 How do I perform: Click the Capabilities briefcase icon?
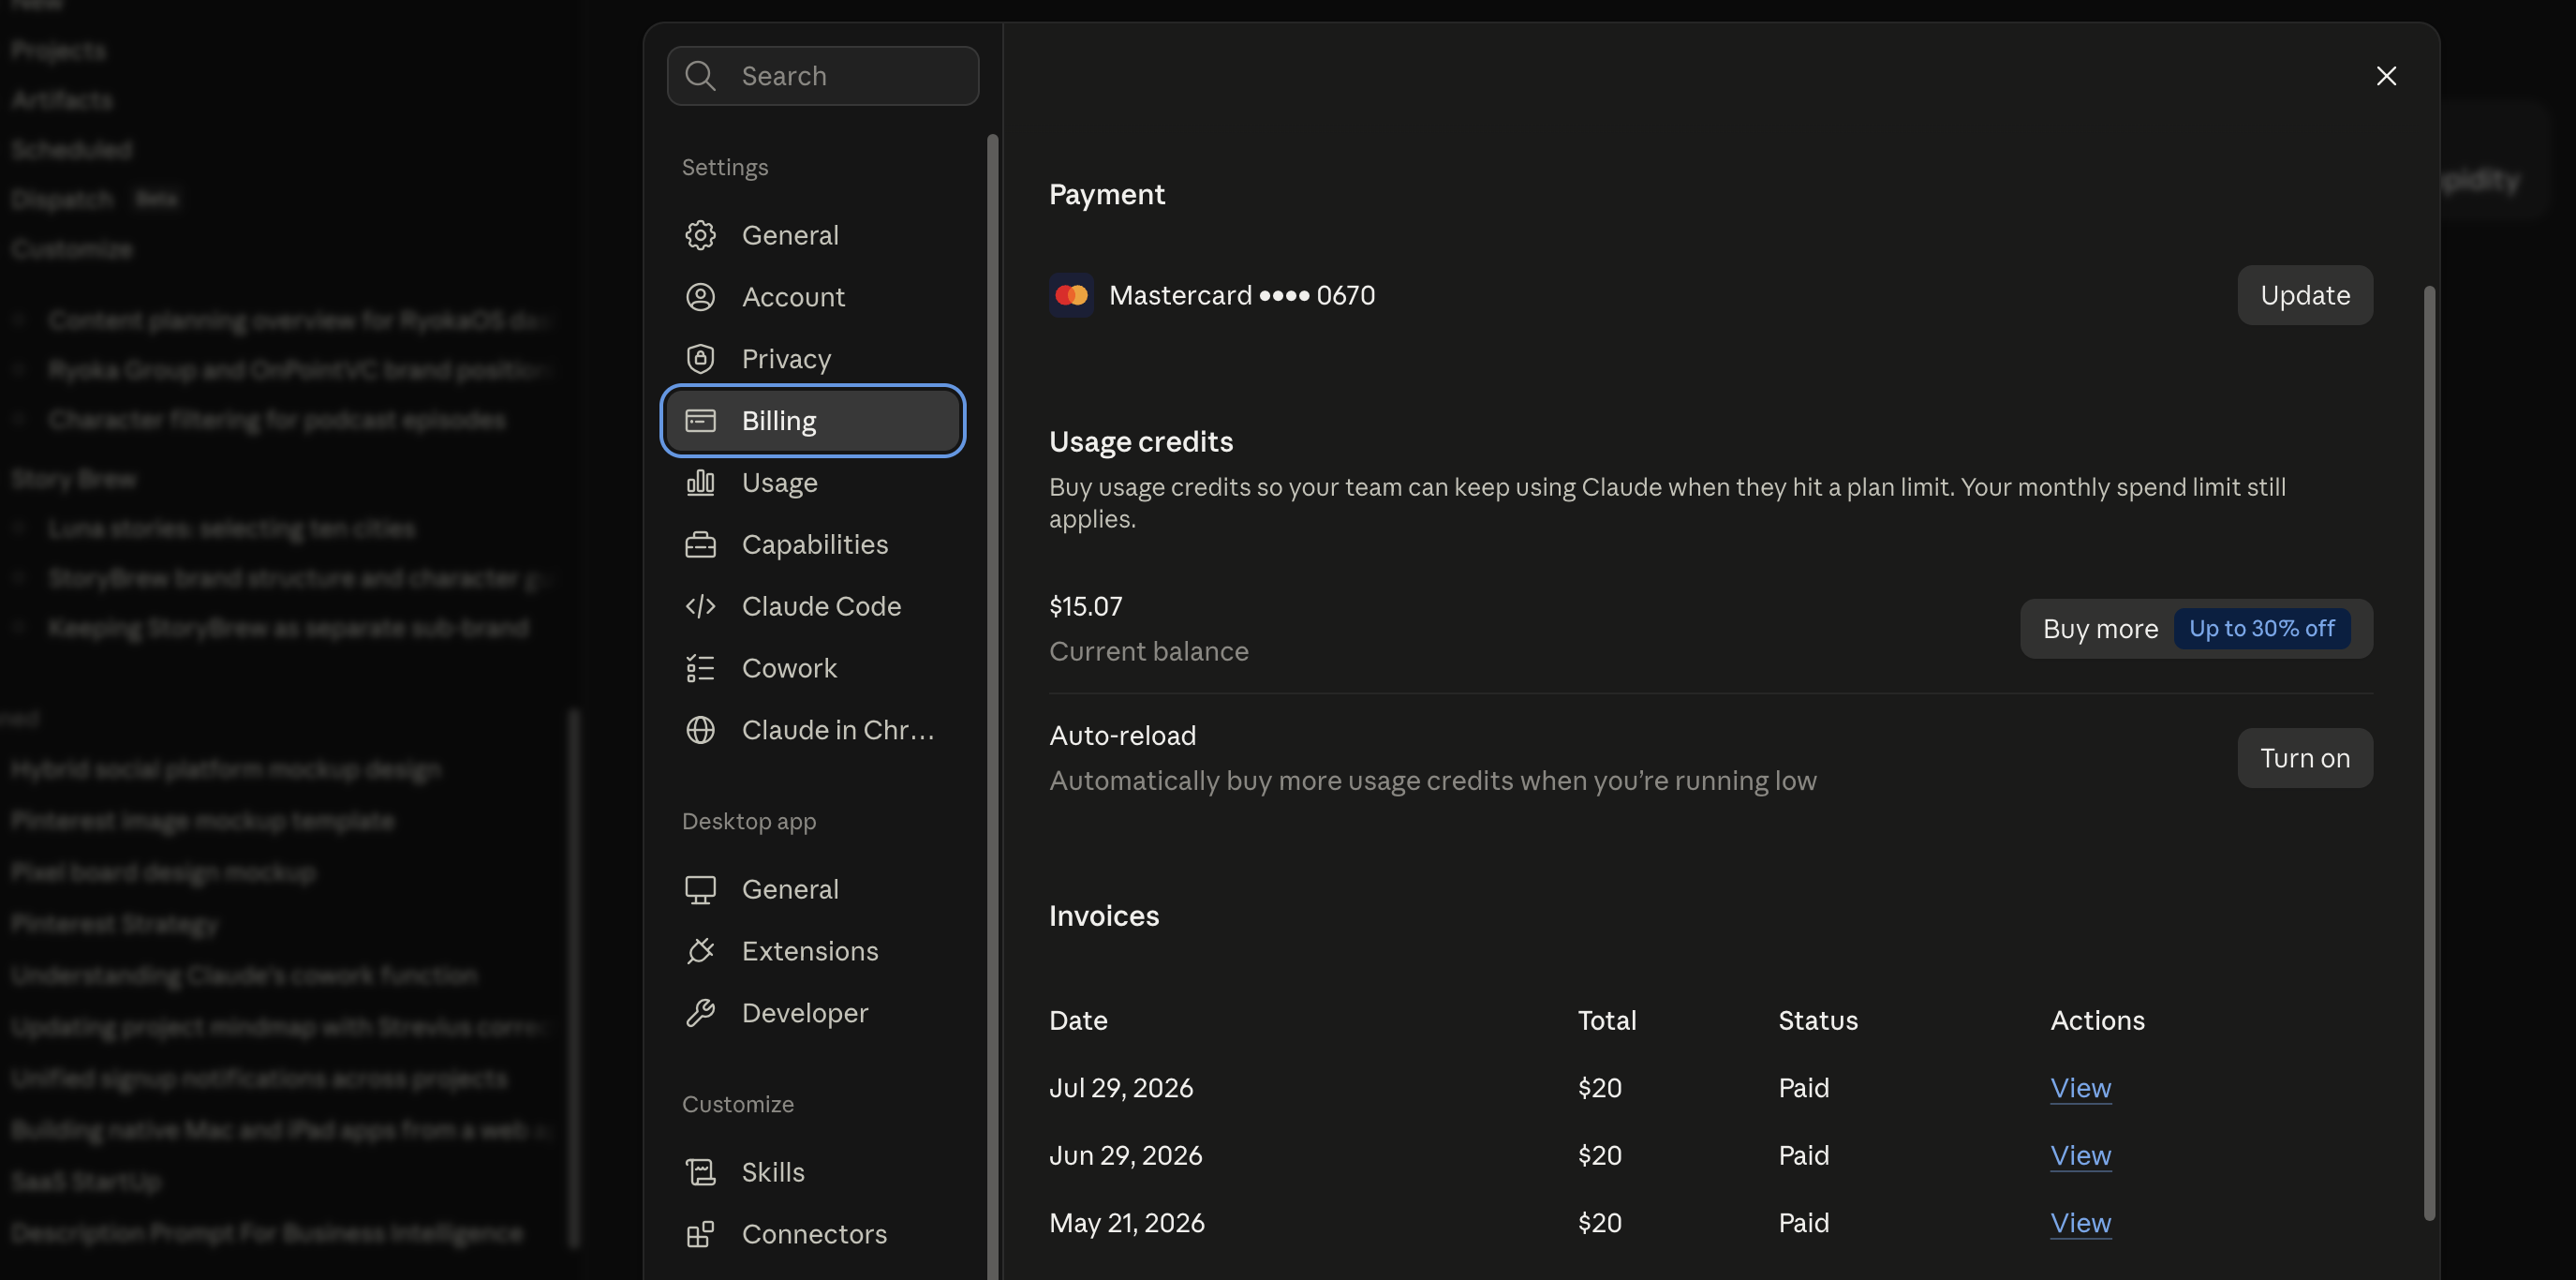[x=700, y=545]
